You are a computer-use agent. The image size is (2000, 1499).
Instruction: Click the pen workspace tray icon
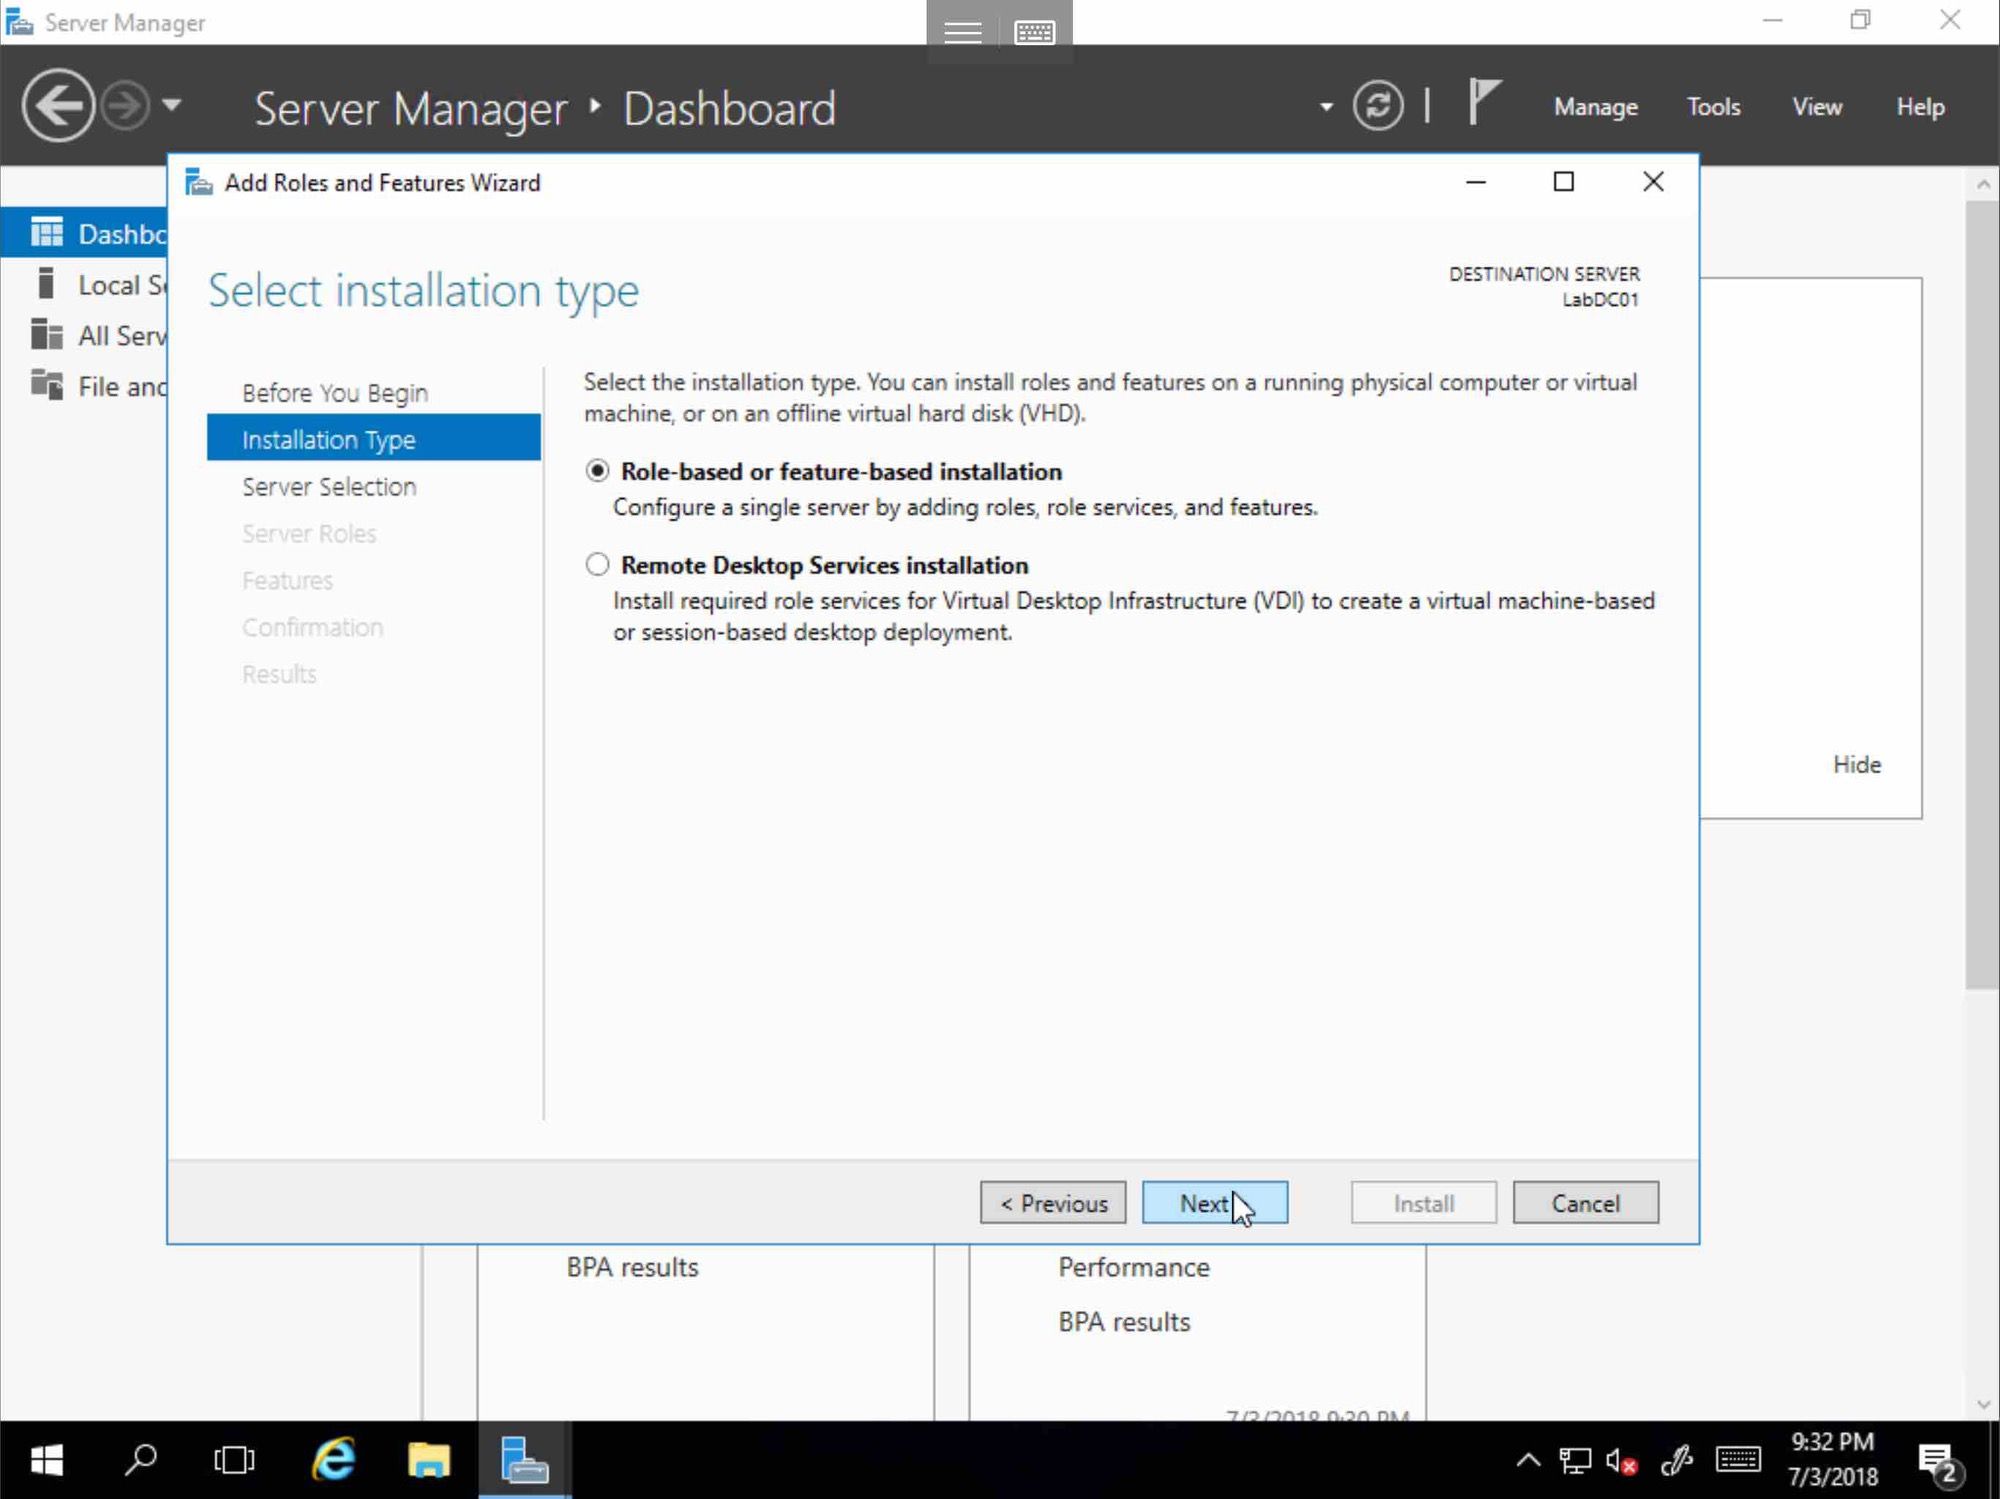tap(1676, 1461)
